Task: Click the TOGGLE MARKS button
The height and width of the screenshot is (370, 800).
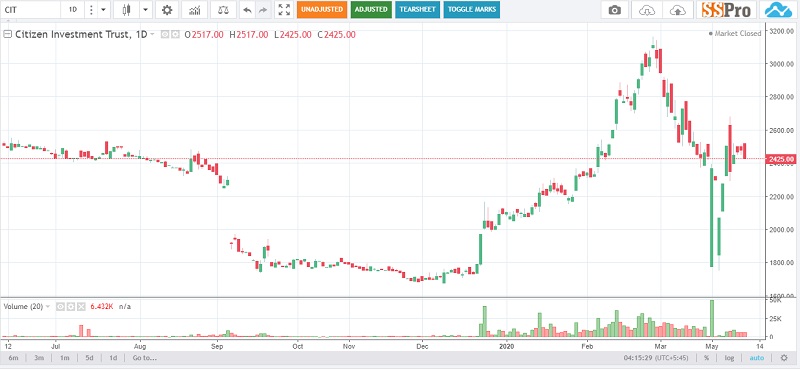Action: click(x=471, y=10)
